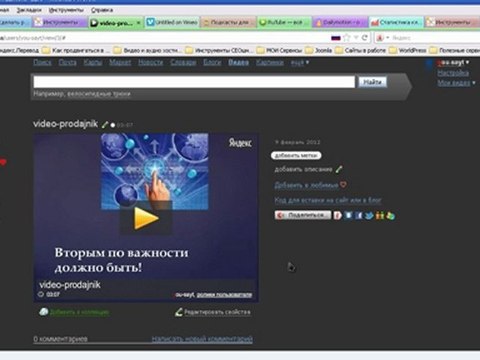480x360 pixels.
Task: Open the Поиск link in the Yandex navigation
Action: pos(42,62)
